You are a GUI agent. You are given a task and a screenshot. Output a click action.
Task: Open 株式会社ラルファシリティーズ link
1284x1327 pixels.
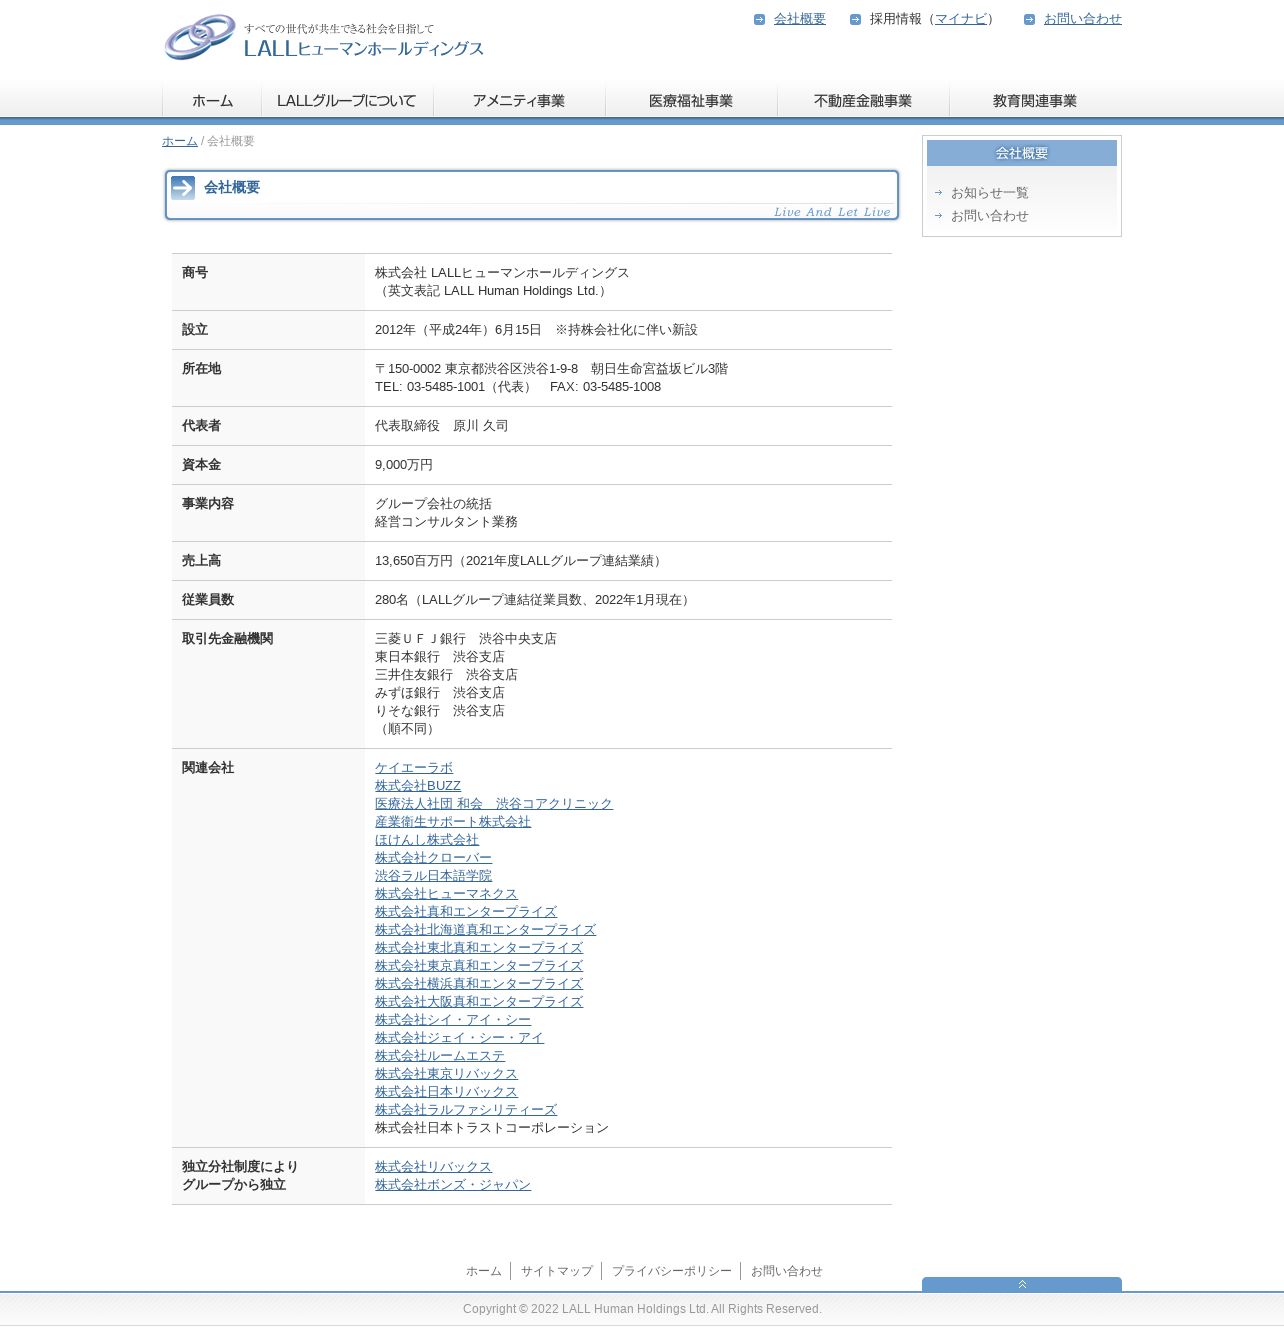click(466, 1110)
